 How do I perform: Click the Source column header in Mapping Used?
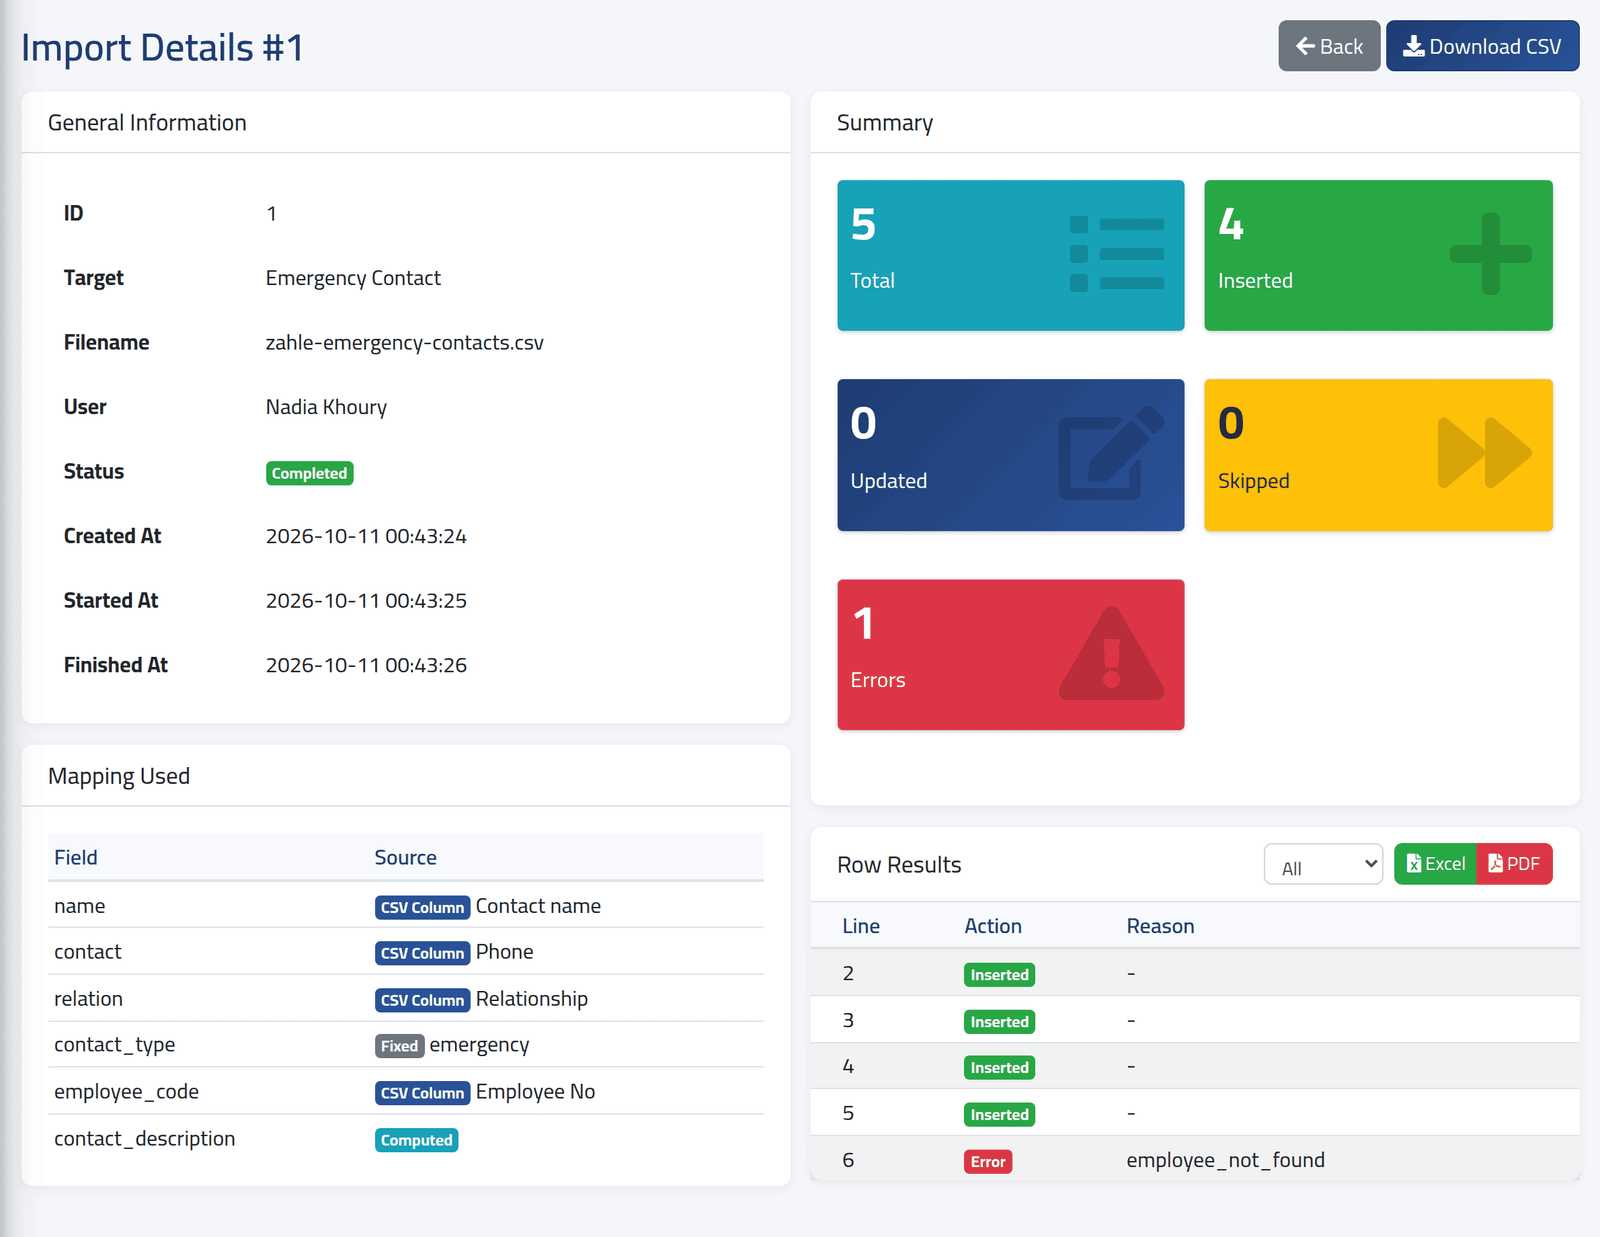(x=405, y=857)
